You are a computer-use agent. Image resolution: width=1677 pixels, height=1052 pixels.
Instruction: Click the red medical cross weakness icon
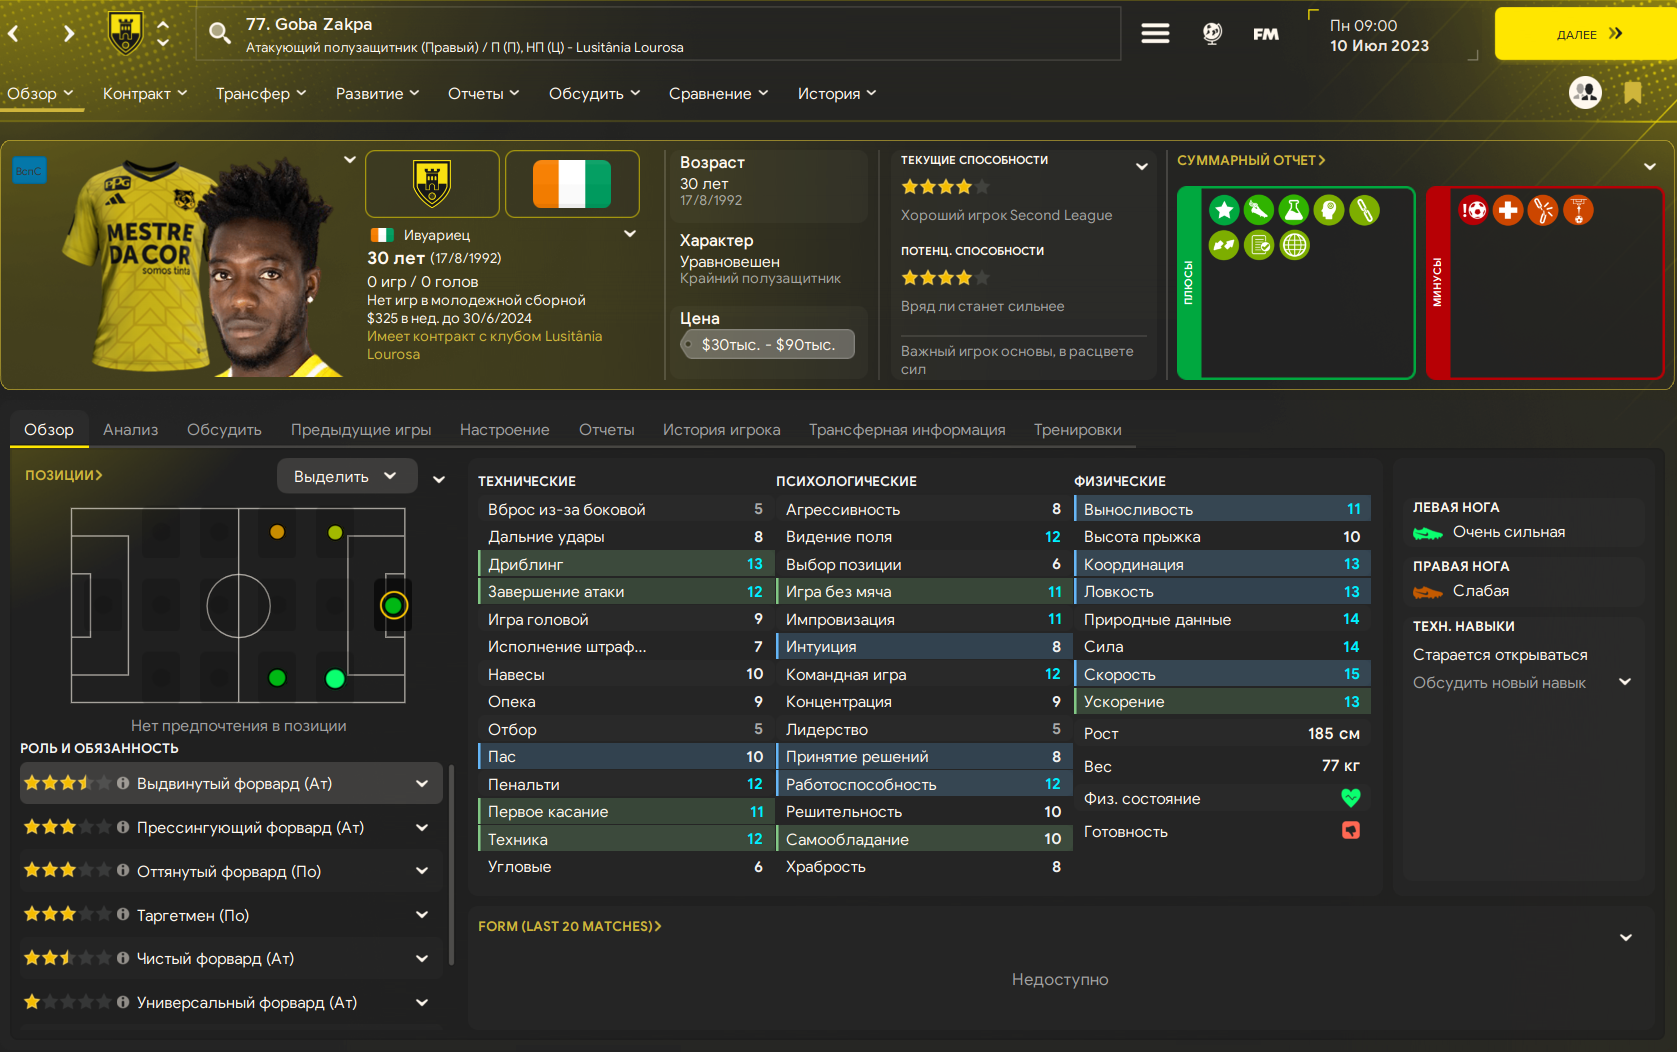[1508, 210]
